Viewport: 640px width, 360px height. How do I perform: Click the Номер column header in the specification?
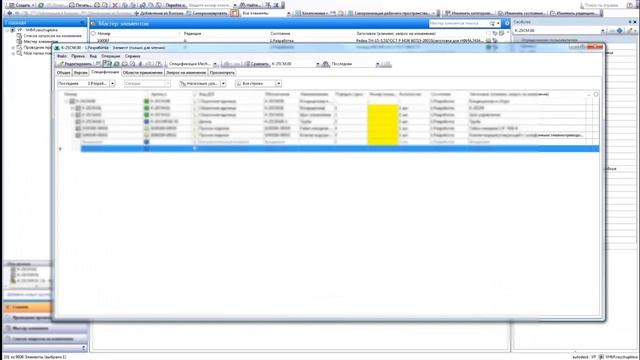pyautogui.click(x=71, y=94)
